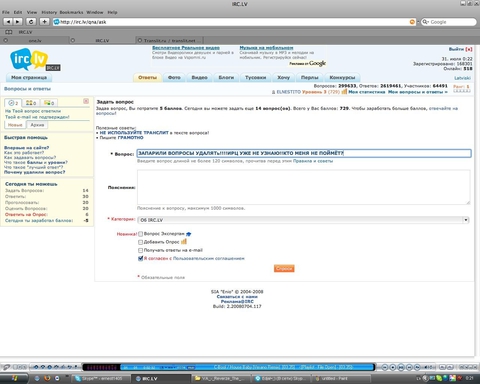
Task: Open the History menu
Action: (x=49, y=12)
